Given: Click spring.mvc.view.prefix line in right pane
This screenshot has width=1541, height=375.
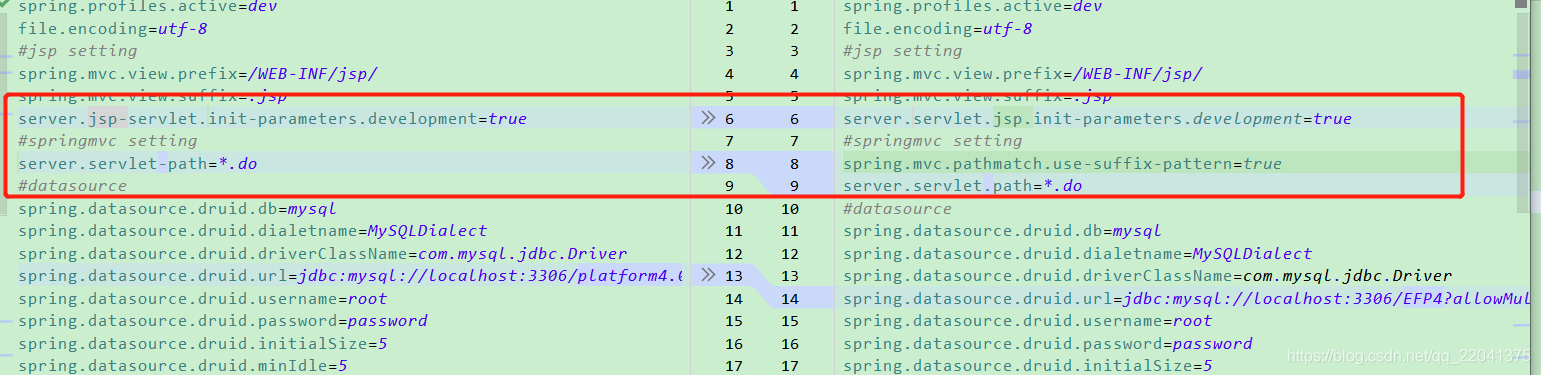Looking at the screenshot, I should [x=1022, y=74].
